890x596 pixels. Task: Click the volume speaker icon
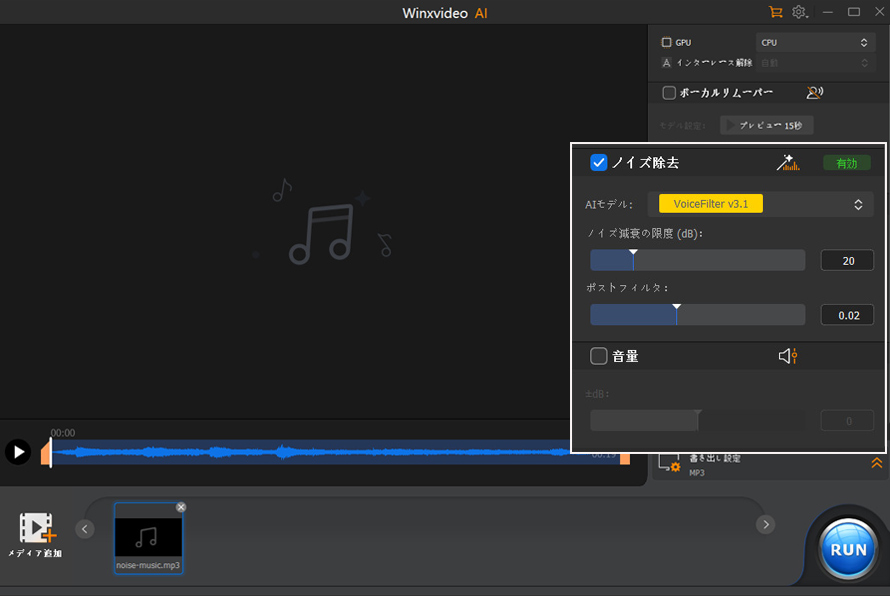coord(788,356)
